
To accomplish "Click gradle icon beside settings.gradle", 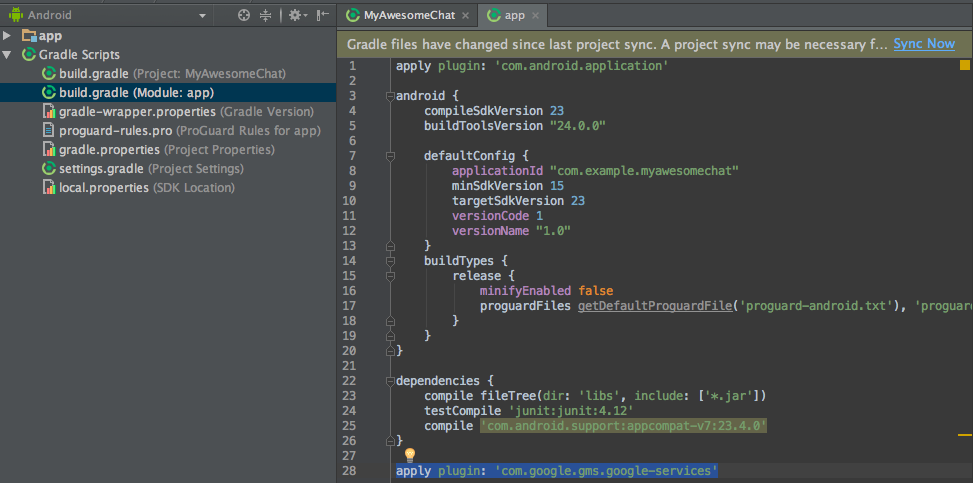I will 48,169.
